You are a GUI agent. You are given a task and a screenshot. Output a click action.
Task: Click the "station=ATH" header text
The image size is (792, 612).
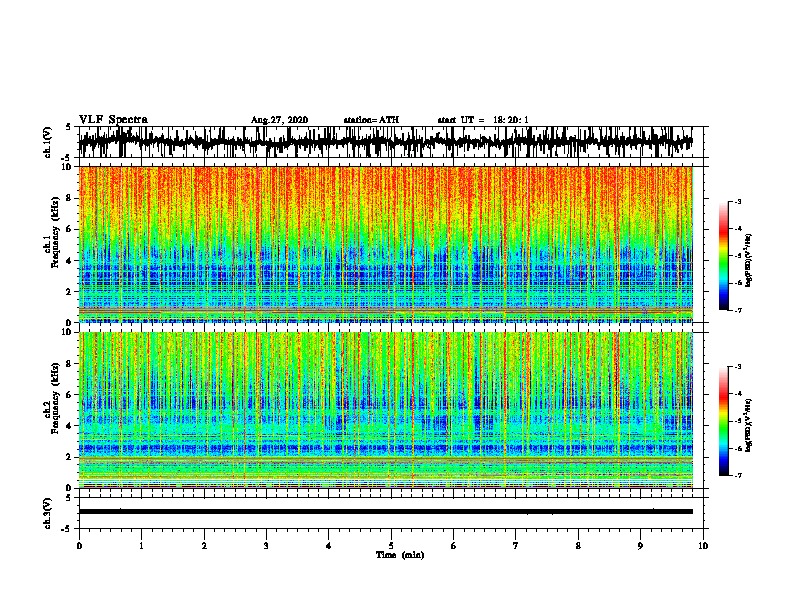(x=371, y=120)
